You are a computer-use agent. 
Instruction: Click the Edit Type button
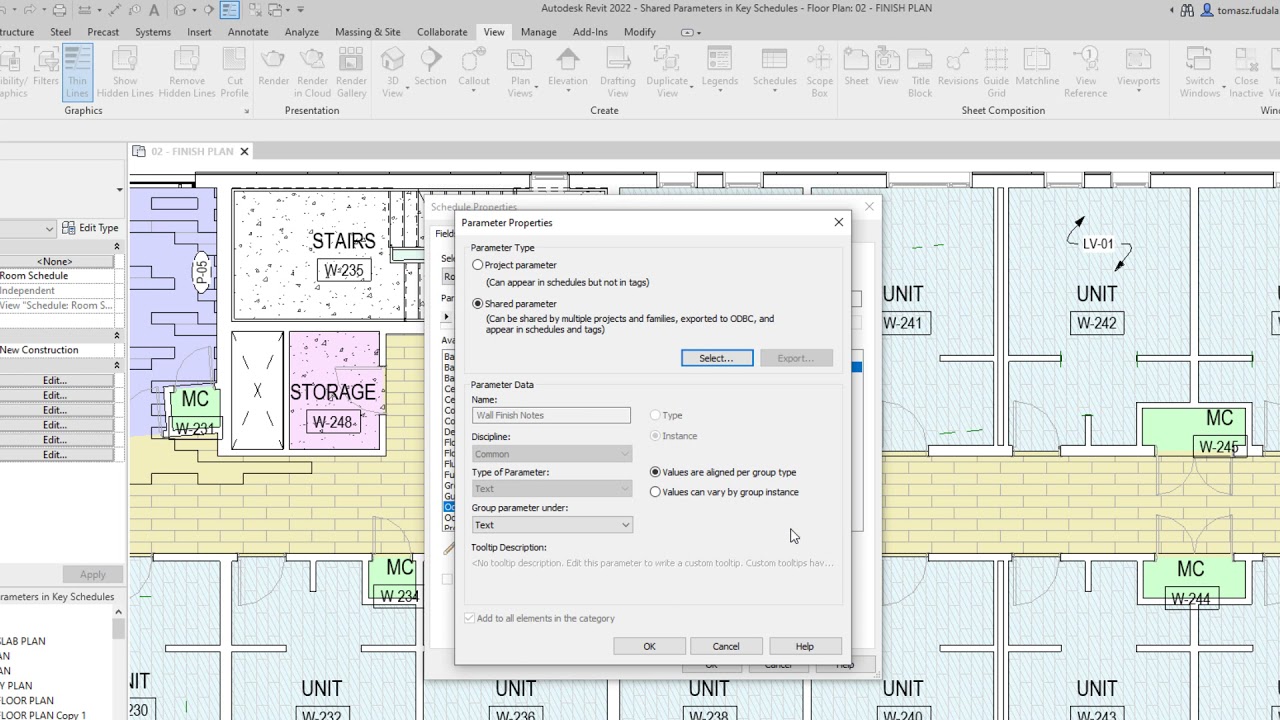[90, 228]
